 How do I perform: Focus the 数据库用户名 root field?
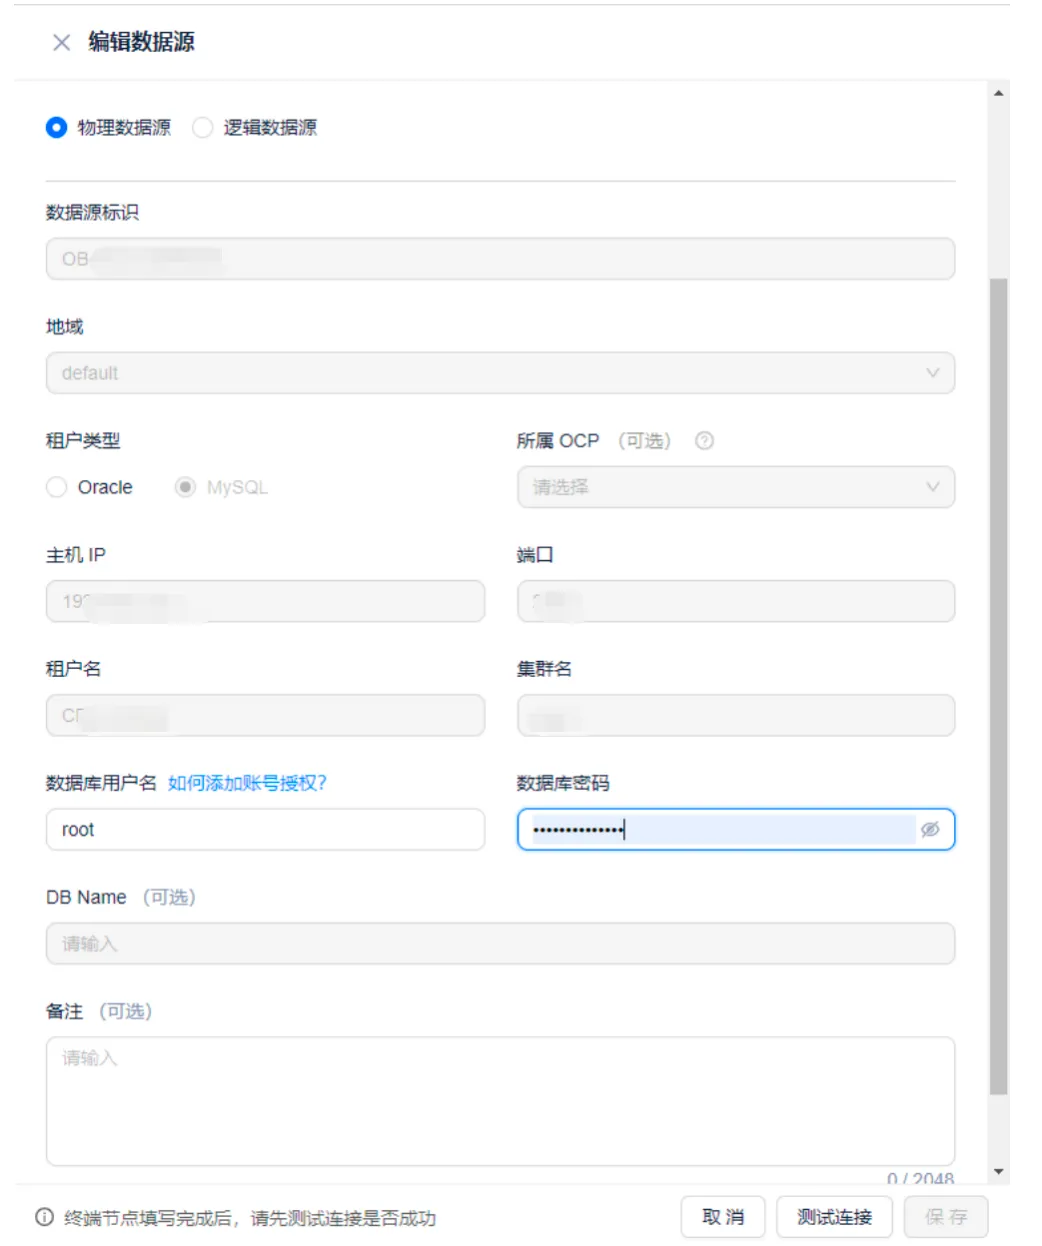[x=265, y=829]
